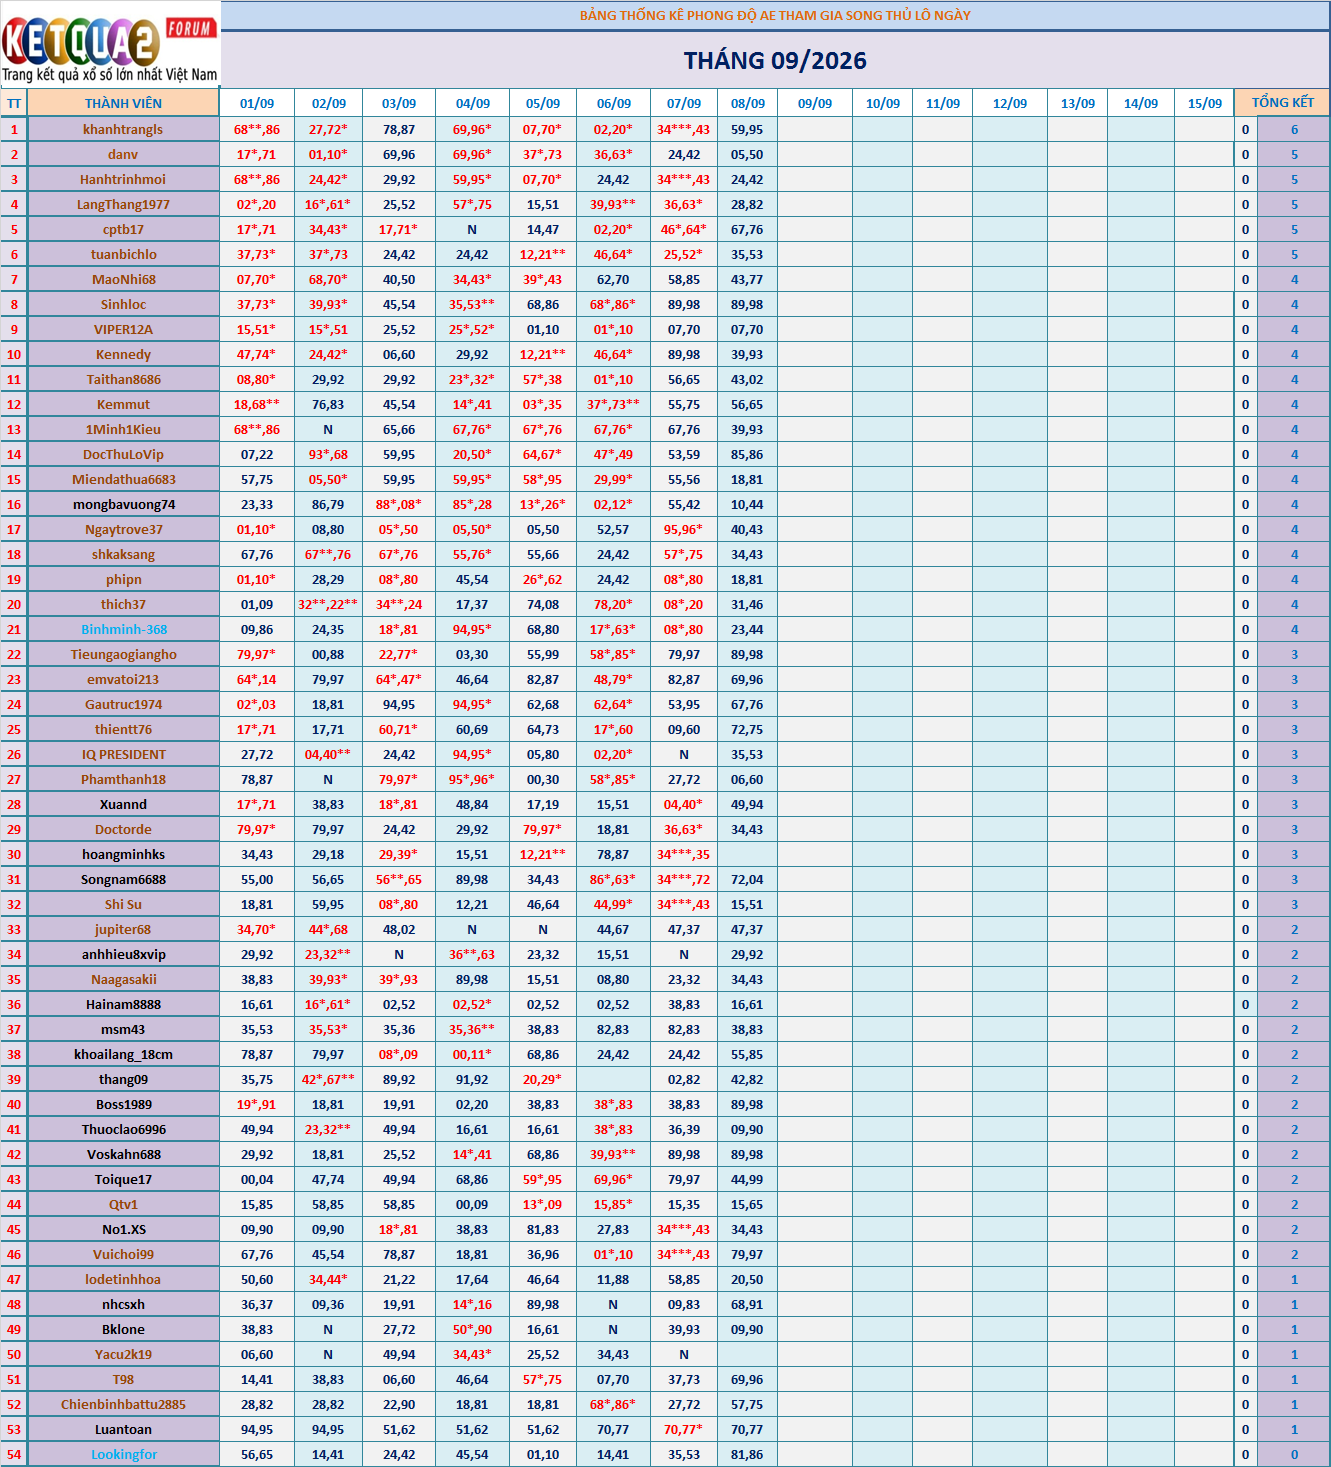Click the '05/09' date column header
The width and height of the screenshot is (1331, 1467).
pos(543,103)
